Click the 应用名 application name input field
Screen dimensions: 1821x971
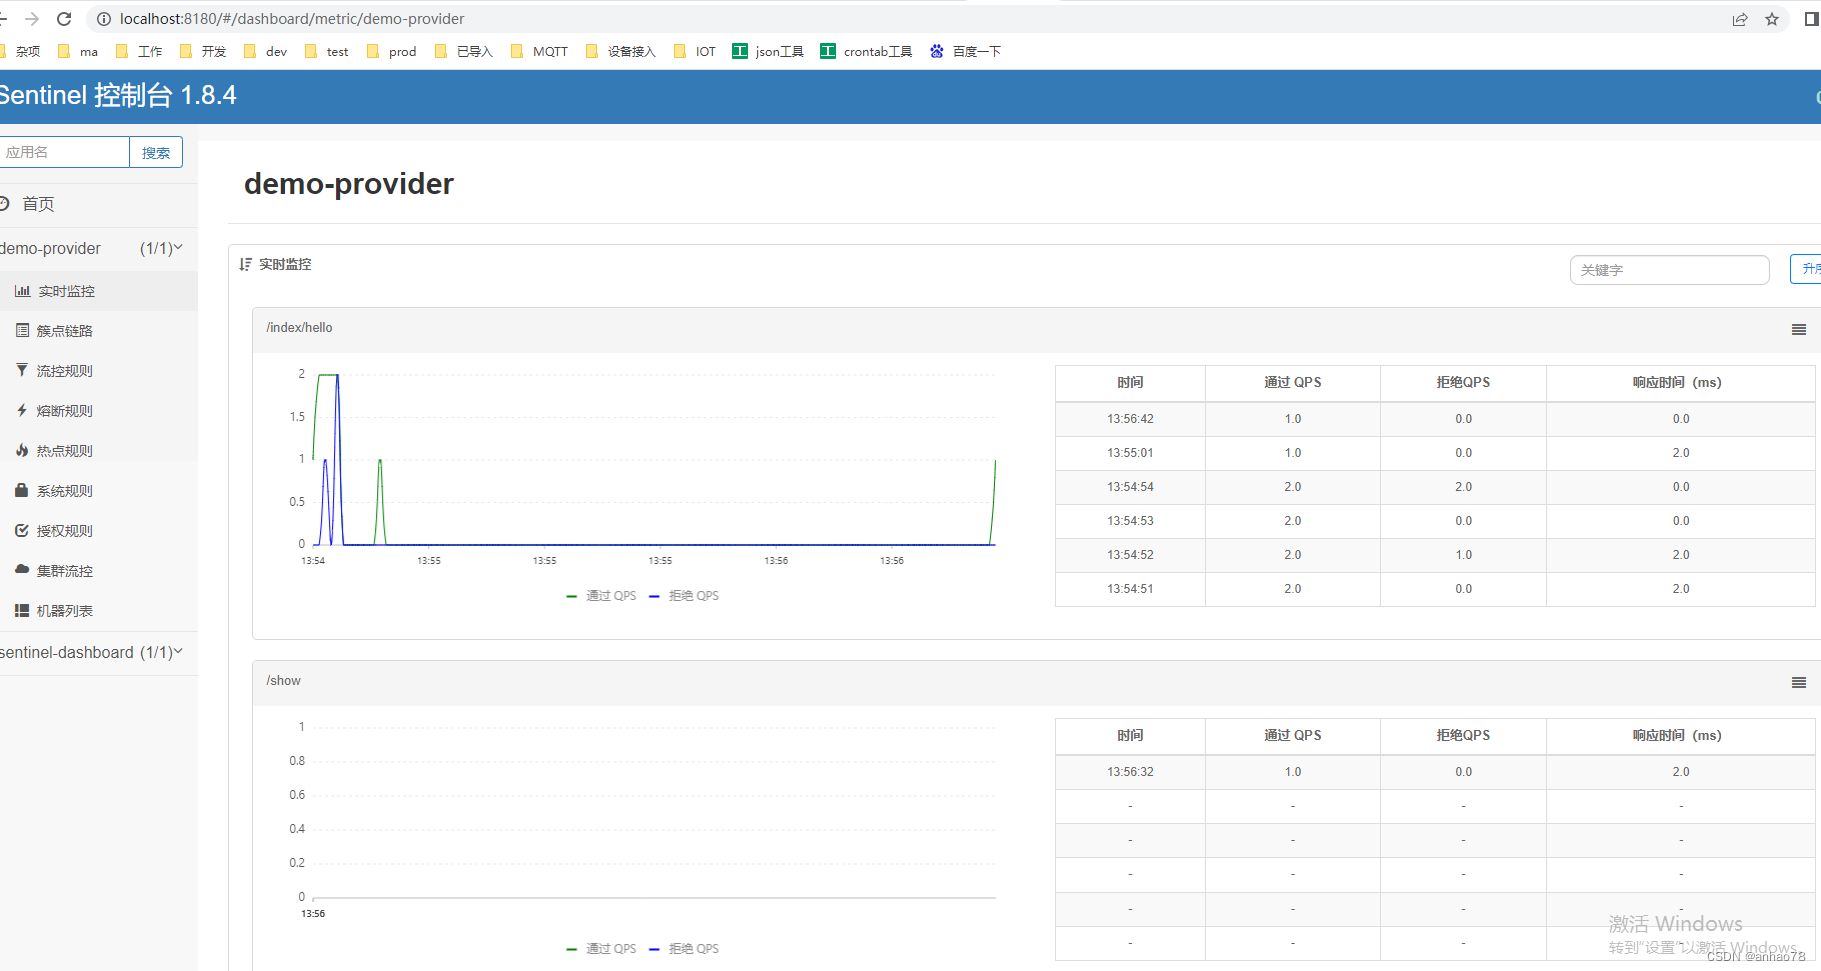(64, 151)
